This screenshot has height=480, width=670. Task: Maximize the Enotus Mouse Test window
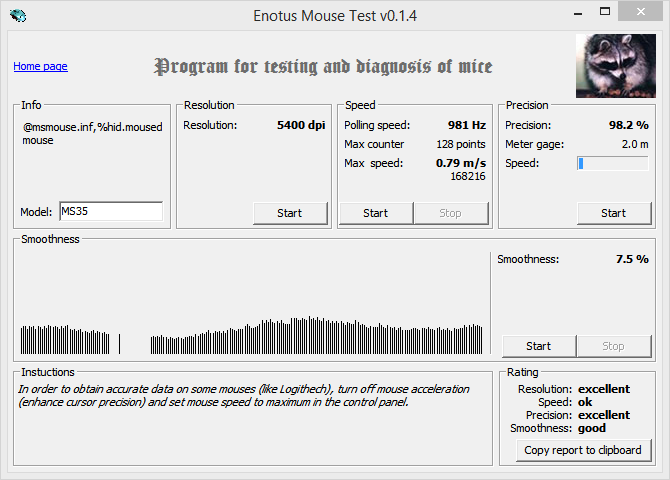605,12
